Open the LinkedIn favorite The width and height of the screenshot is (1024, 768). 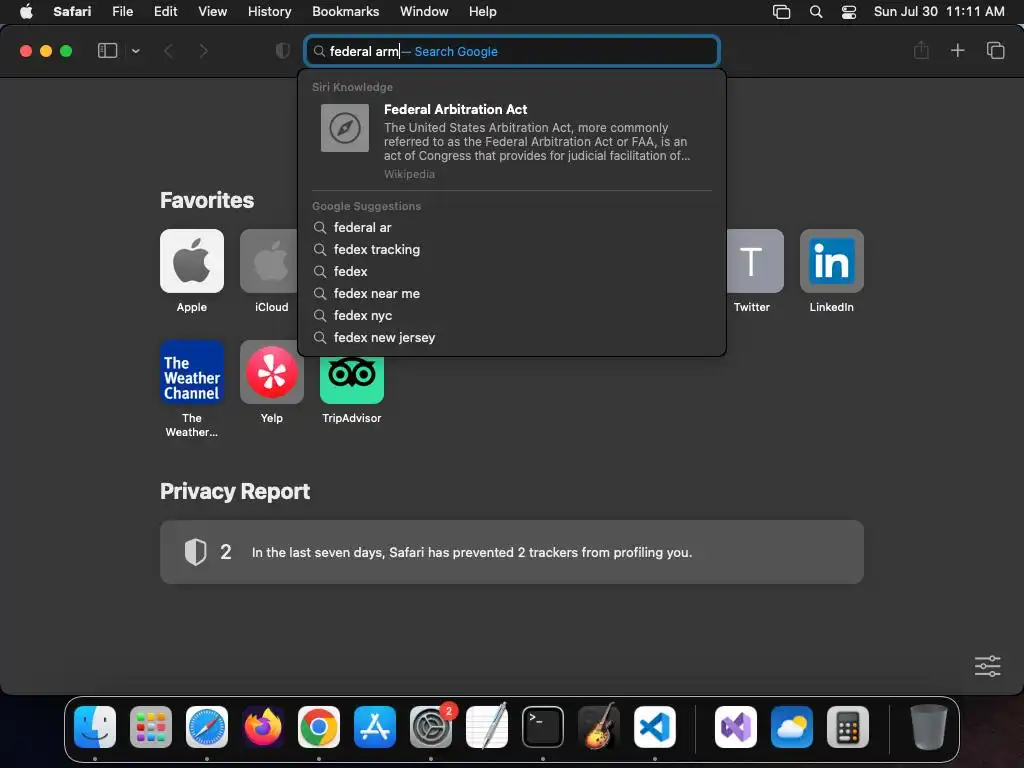point(832,261)
